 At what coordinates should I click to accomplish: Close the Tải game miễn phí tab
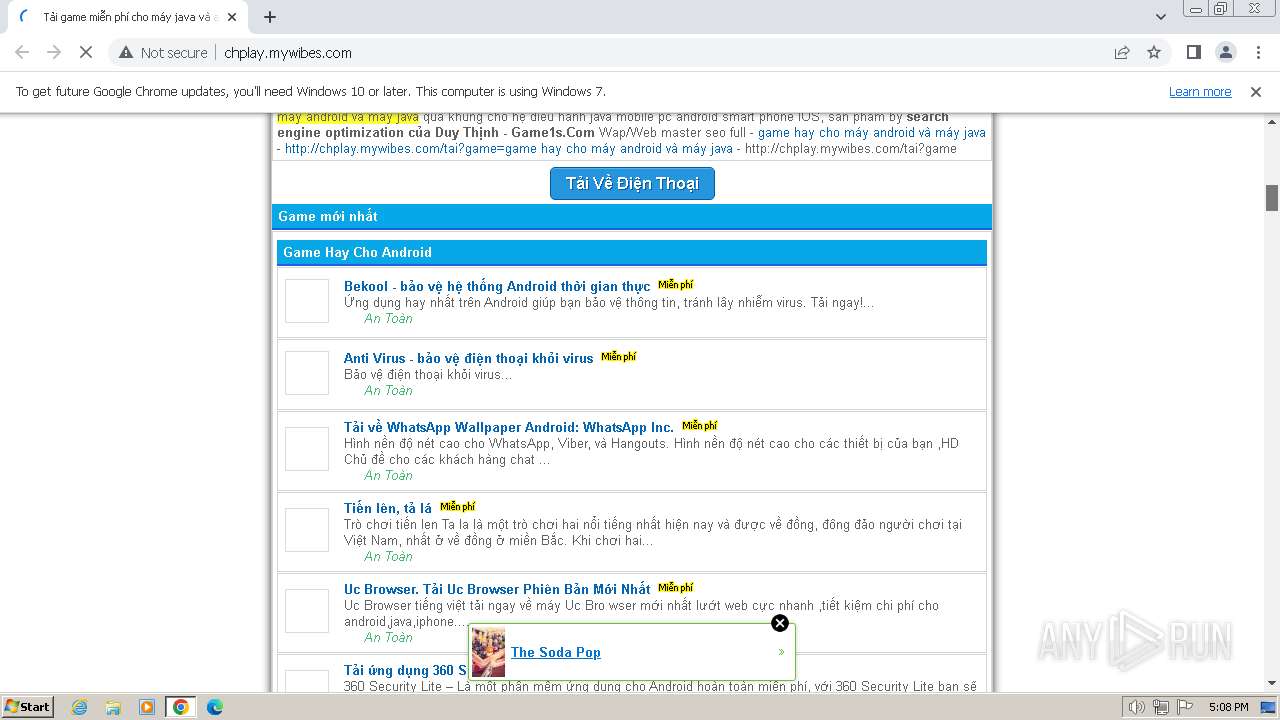click(x=233, y=17)
